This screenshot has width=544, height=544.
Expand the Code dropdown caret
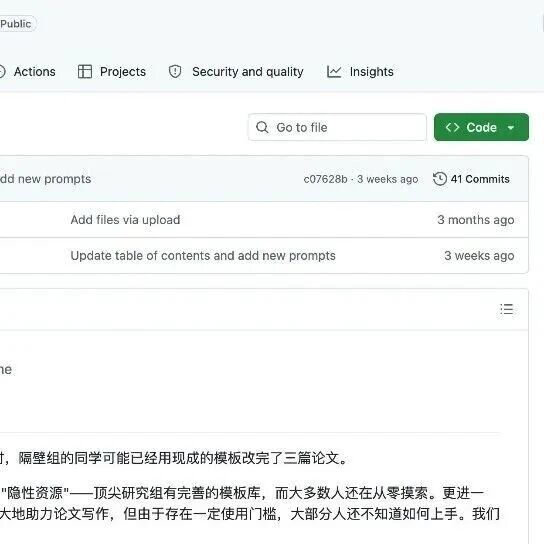pyautogui.click(x=511, y=128)
